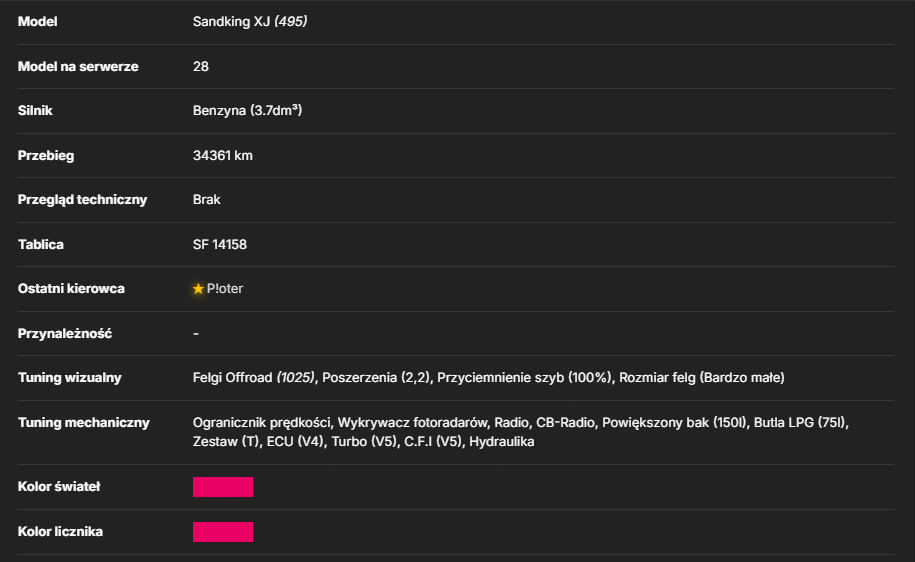Screen dimensions: 915x562
Task: Click the Przegląd techniczny label
Action: pyautogui.click(x=82, y=200)
